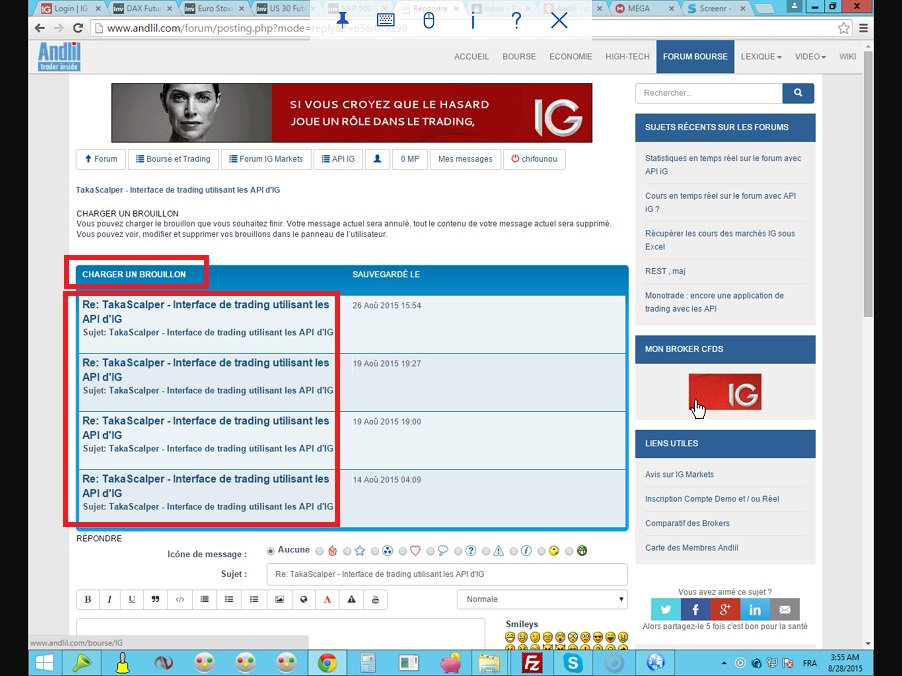The height and width of the screenshot is (676, 902).
Task: Share the topic on Facebook
Action: (695, 609)
